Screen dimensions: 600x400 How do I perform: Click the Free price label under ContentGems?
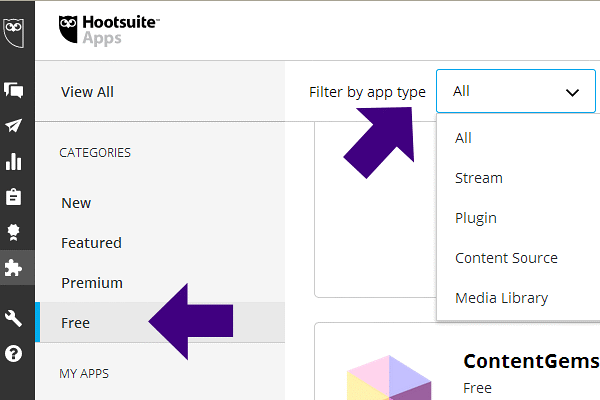(x=478, y=388)
